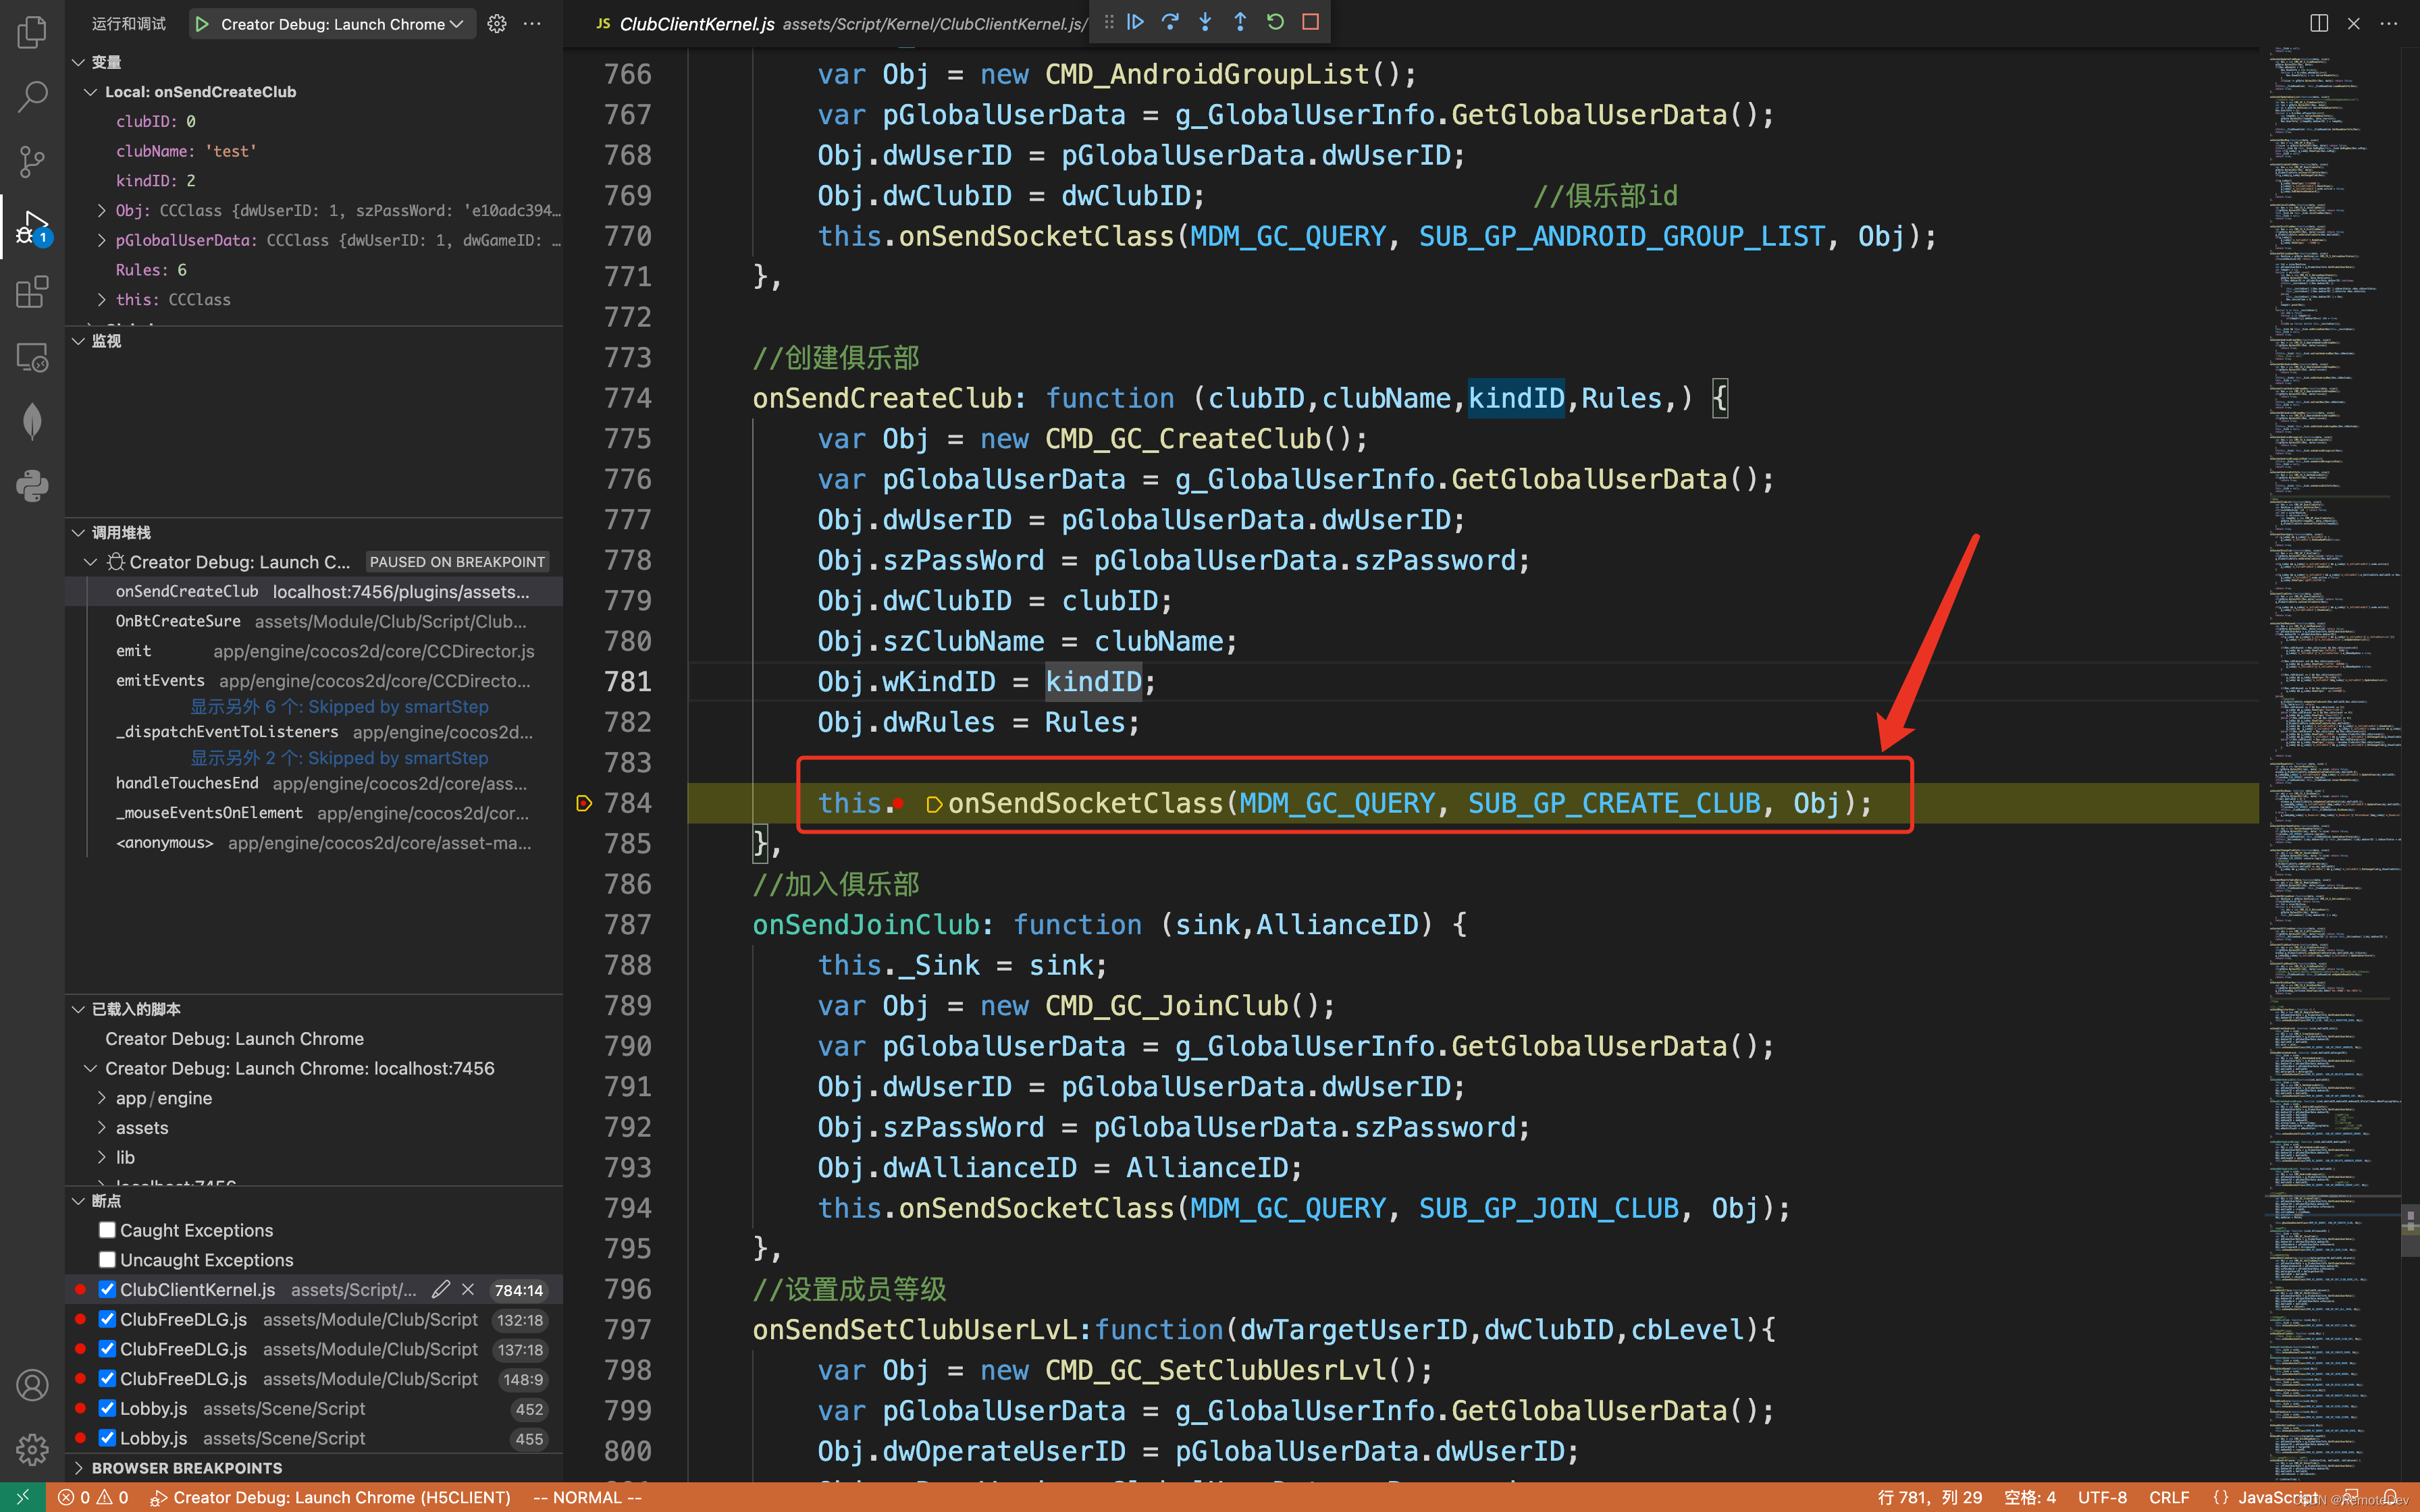Open the Run and Debug view
The width and height of the screenshot is (2420, 1512).
32,227
